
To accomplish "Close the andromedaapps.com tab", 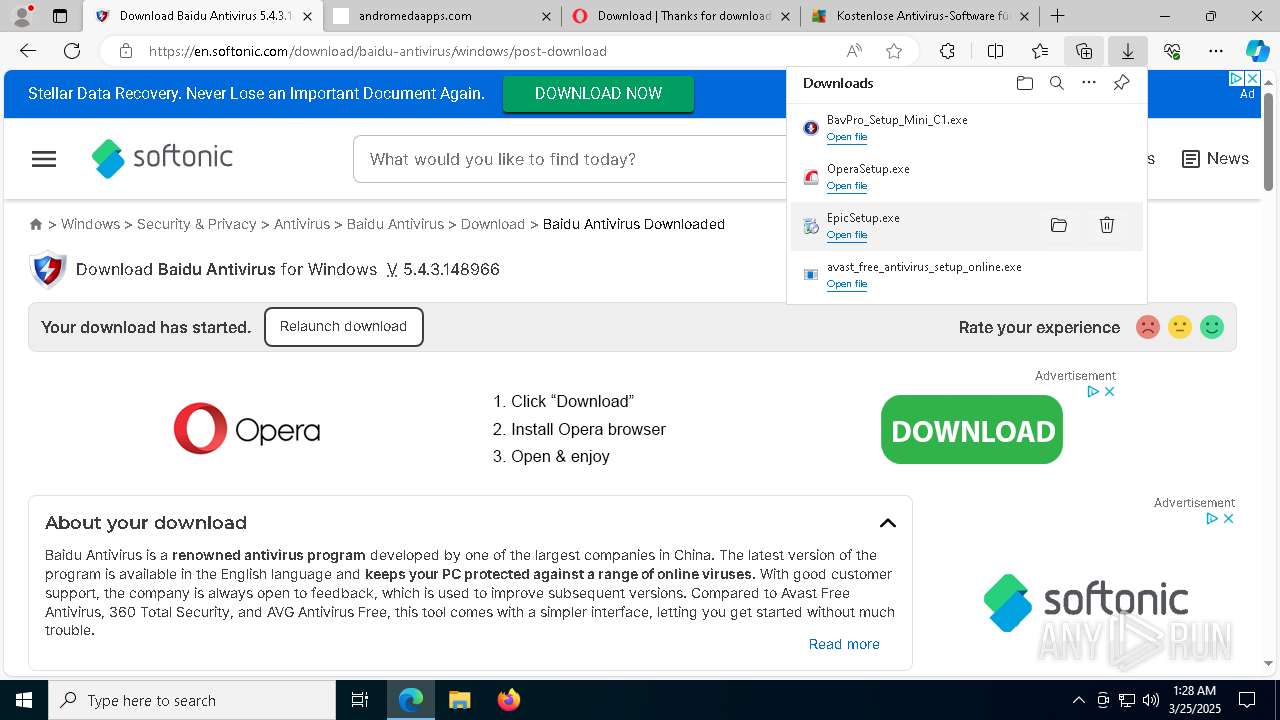I will (x=546, y=16).
